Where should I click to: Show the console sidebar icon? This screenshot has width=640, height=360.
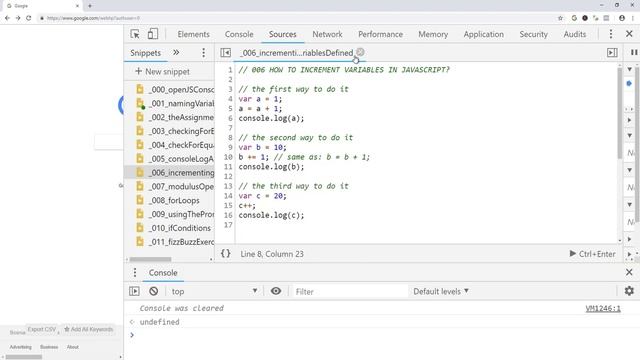click(134, 291)
